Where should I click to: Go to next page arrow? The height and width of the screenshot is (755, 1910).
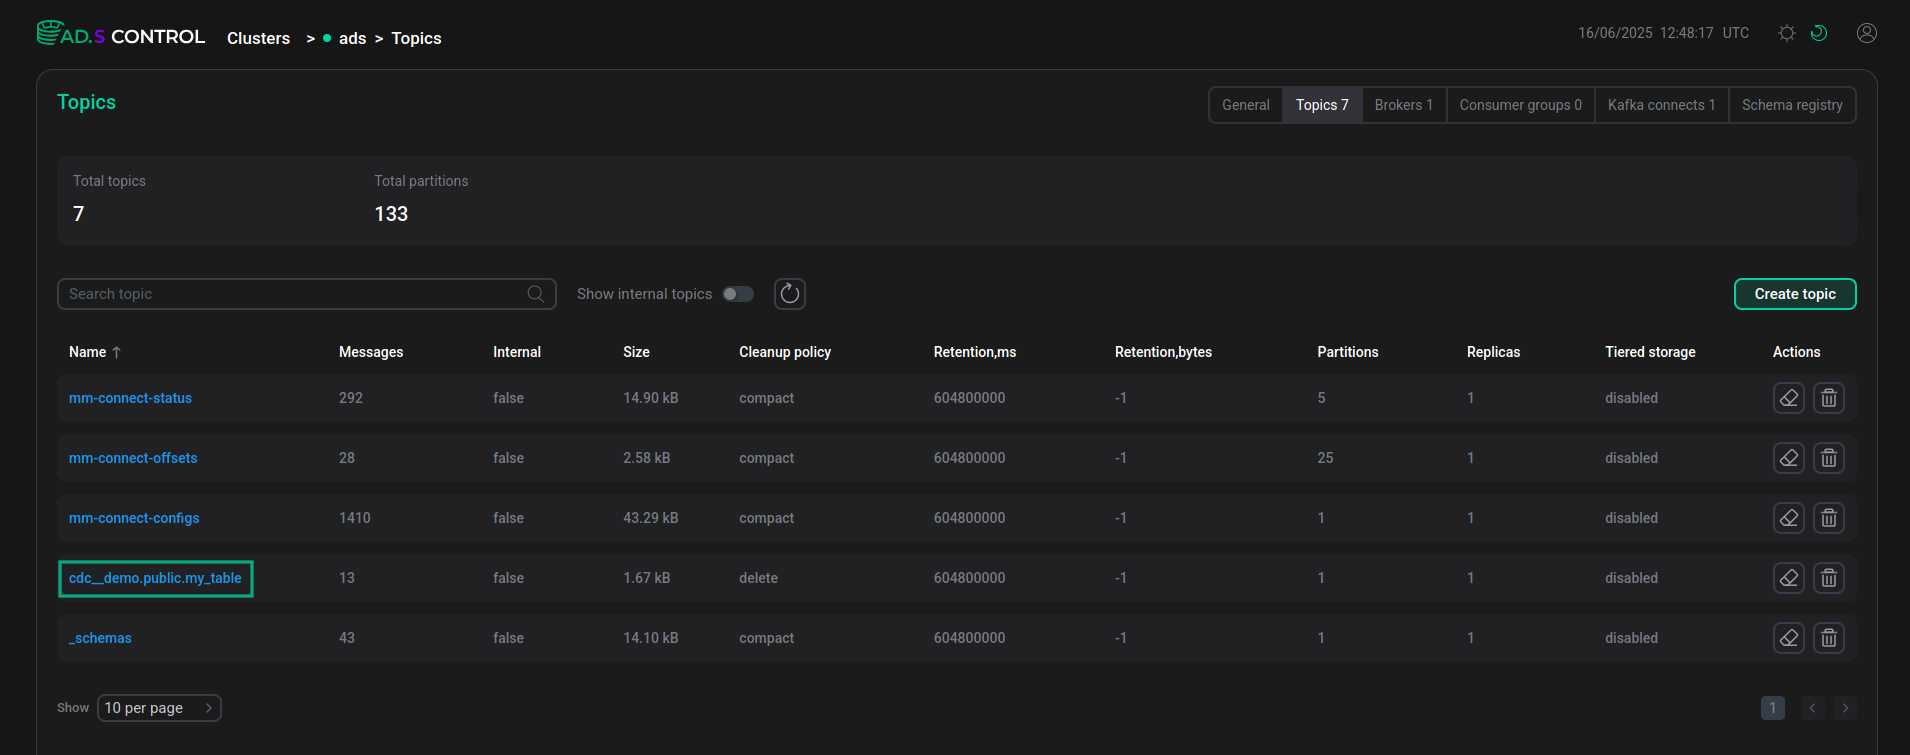pyautogui.click(x=1845, y=708)
